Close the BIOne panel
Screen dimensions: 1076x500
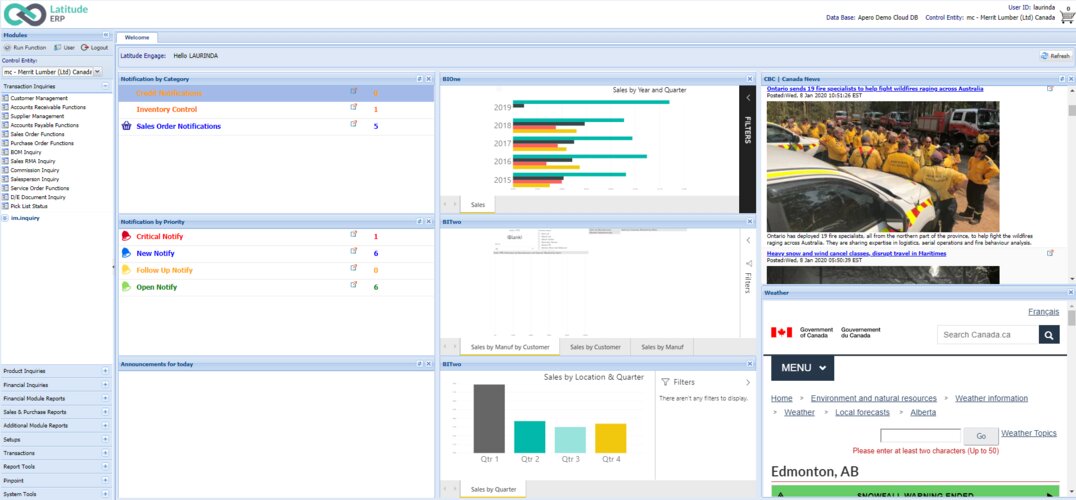click(x=750, y=79)
